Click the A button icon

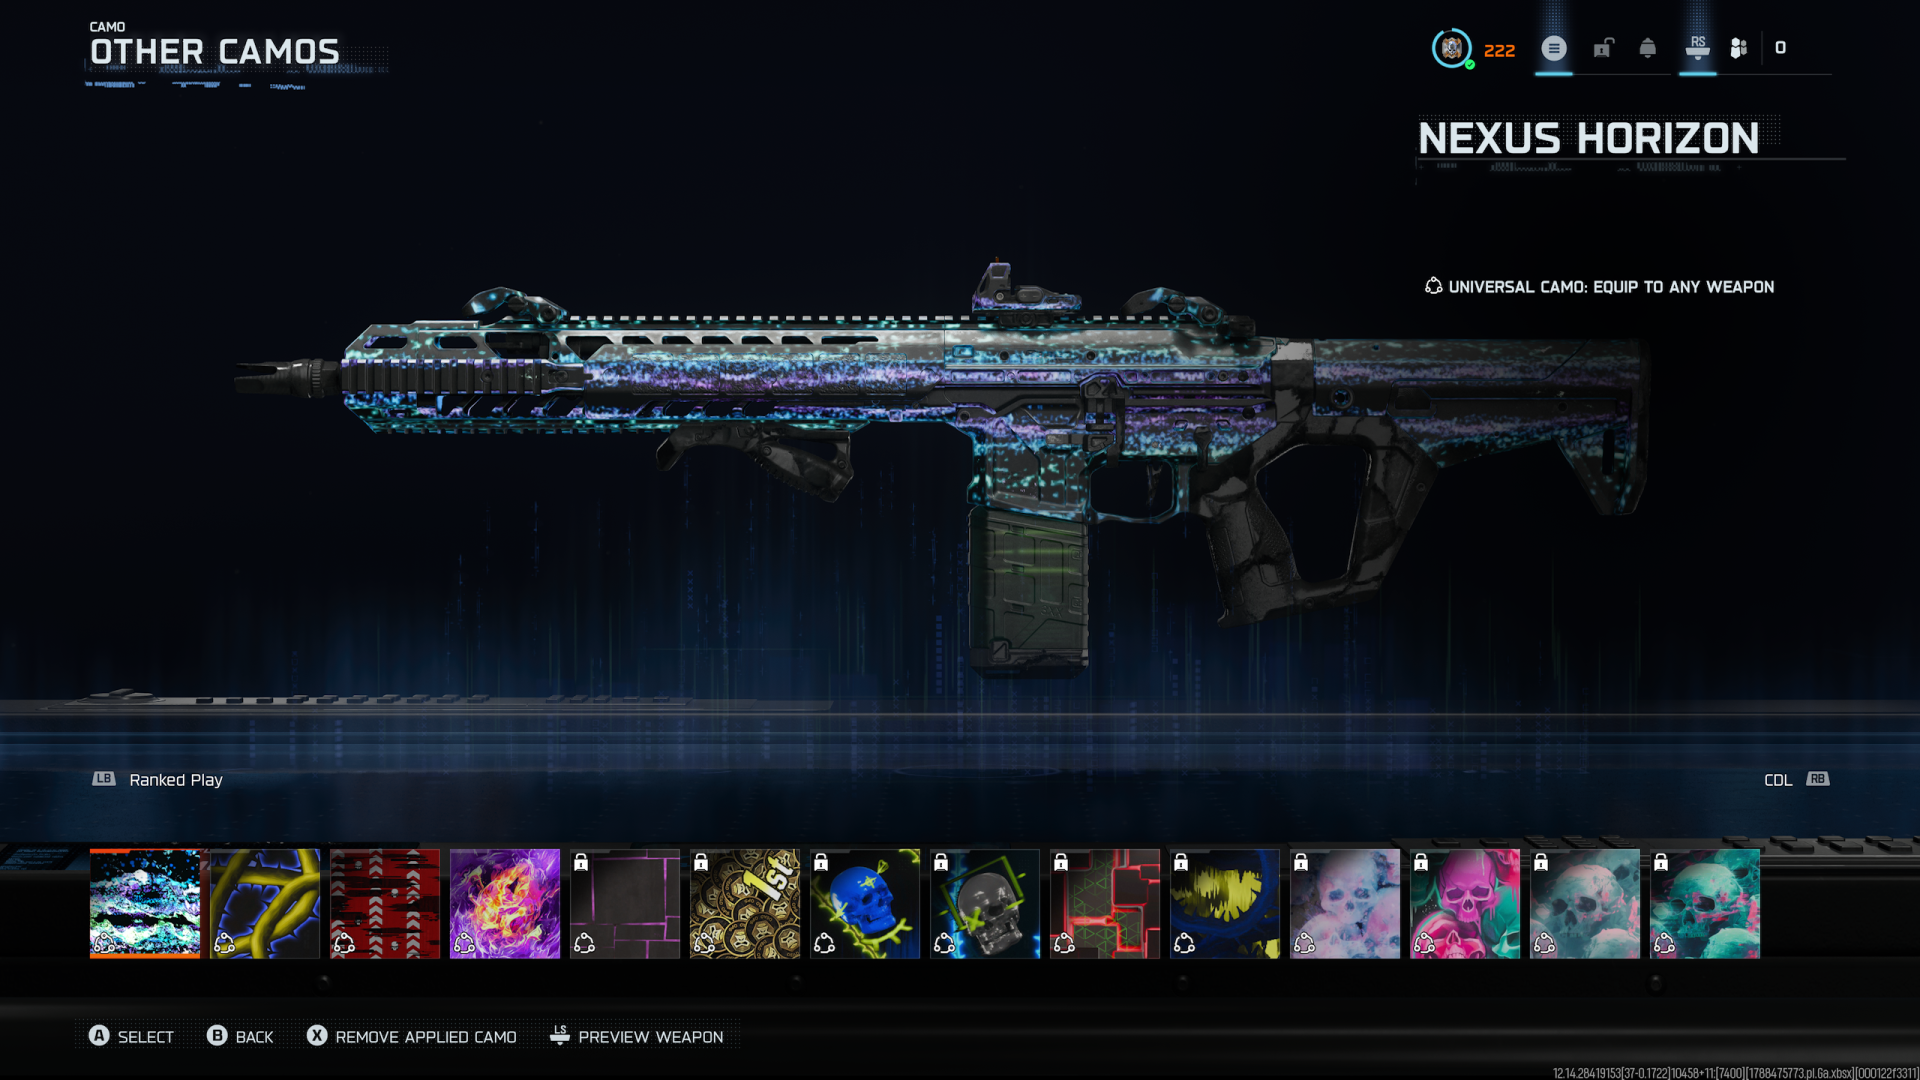(99, 1036)
